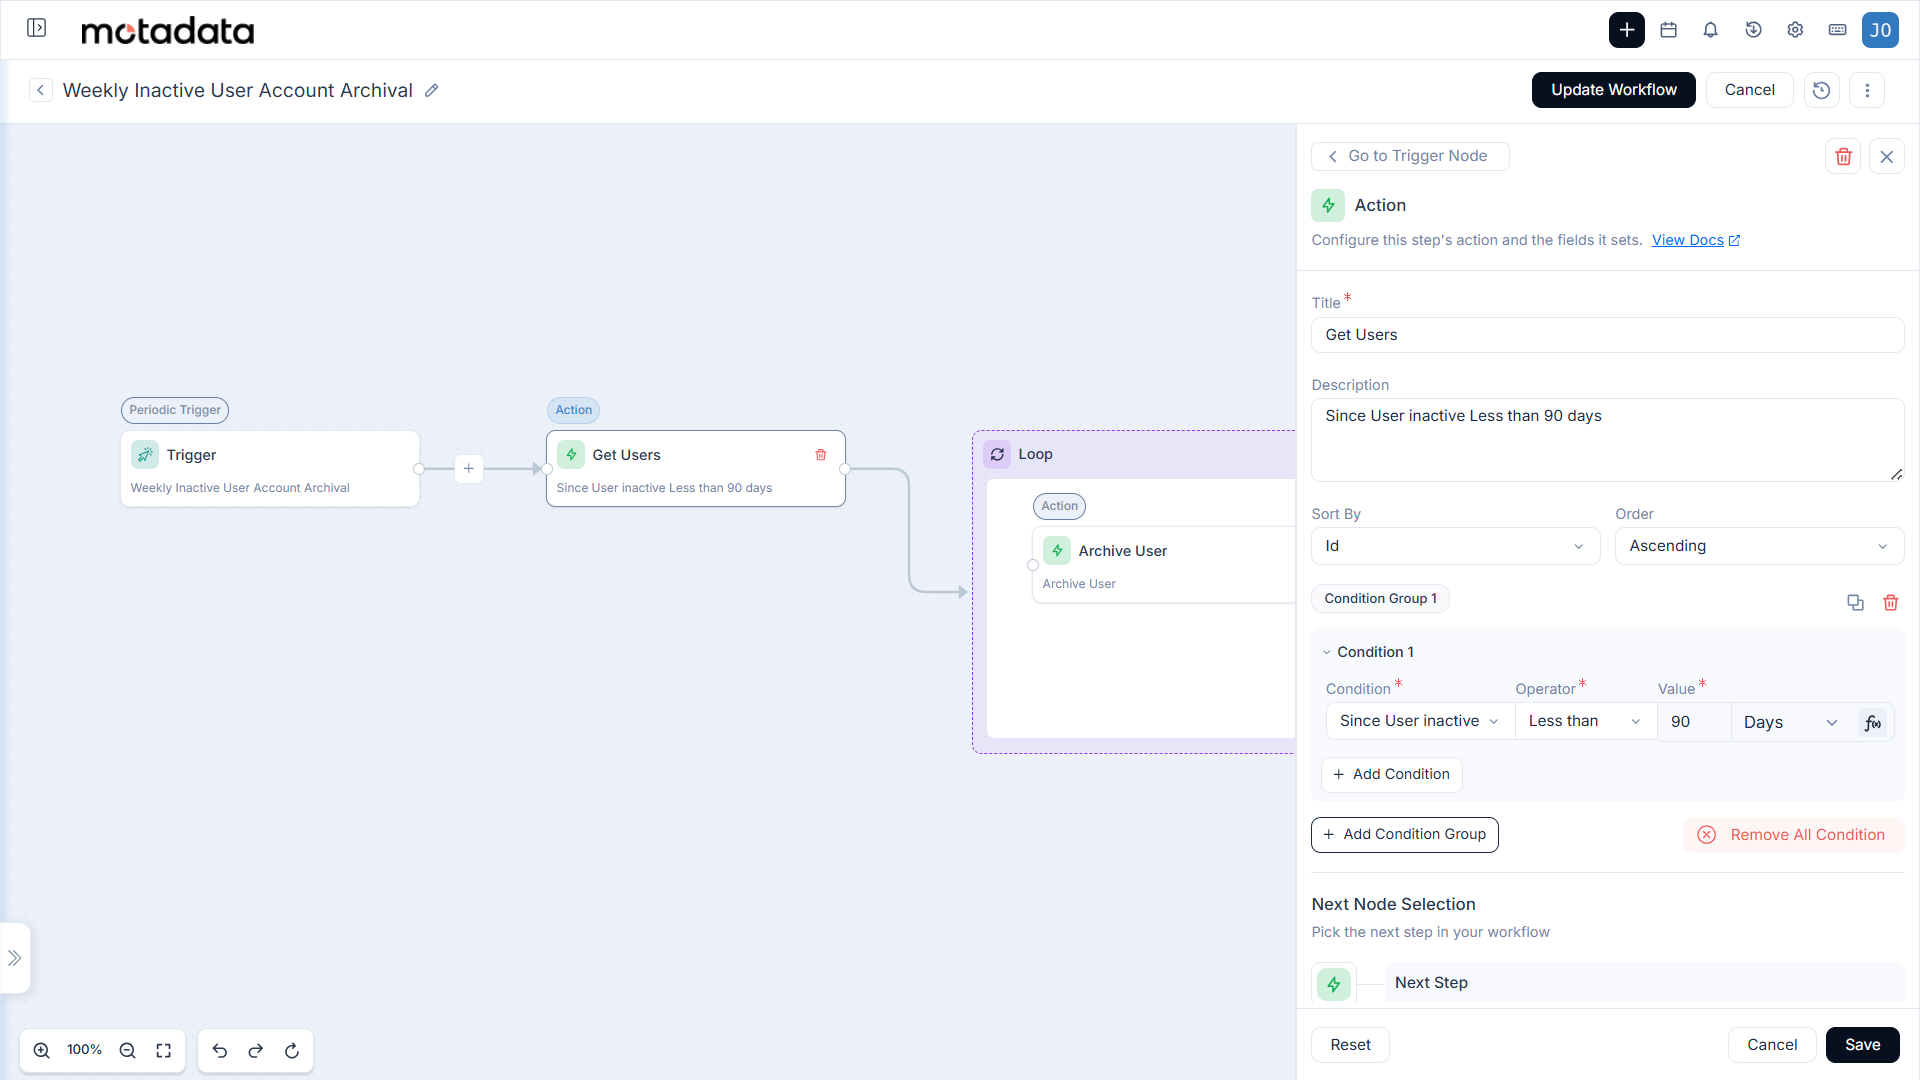Click Go to Trigger Node
Screen dimensions: 1920x1080
click(x=1409, y=156)
